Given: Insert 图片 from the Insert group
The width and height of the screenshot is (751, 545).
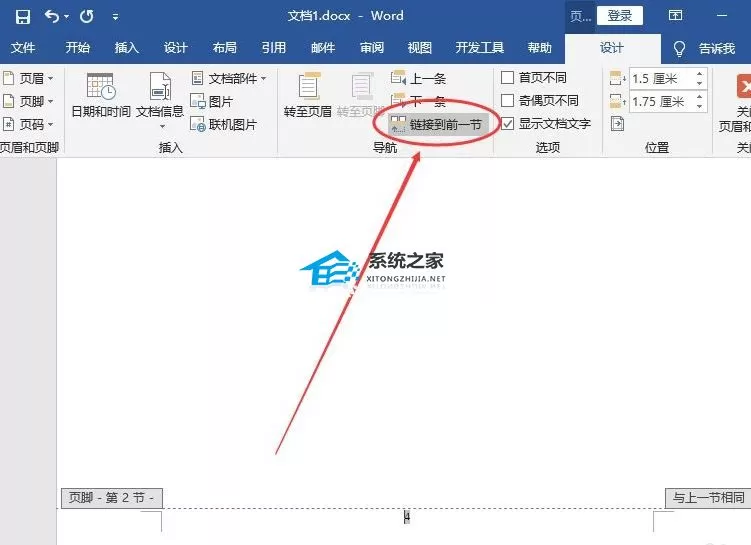Looking at the screenshot, I should click(x=212, y=102).
